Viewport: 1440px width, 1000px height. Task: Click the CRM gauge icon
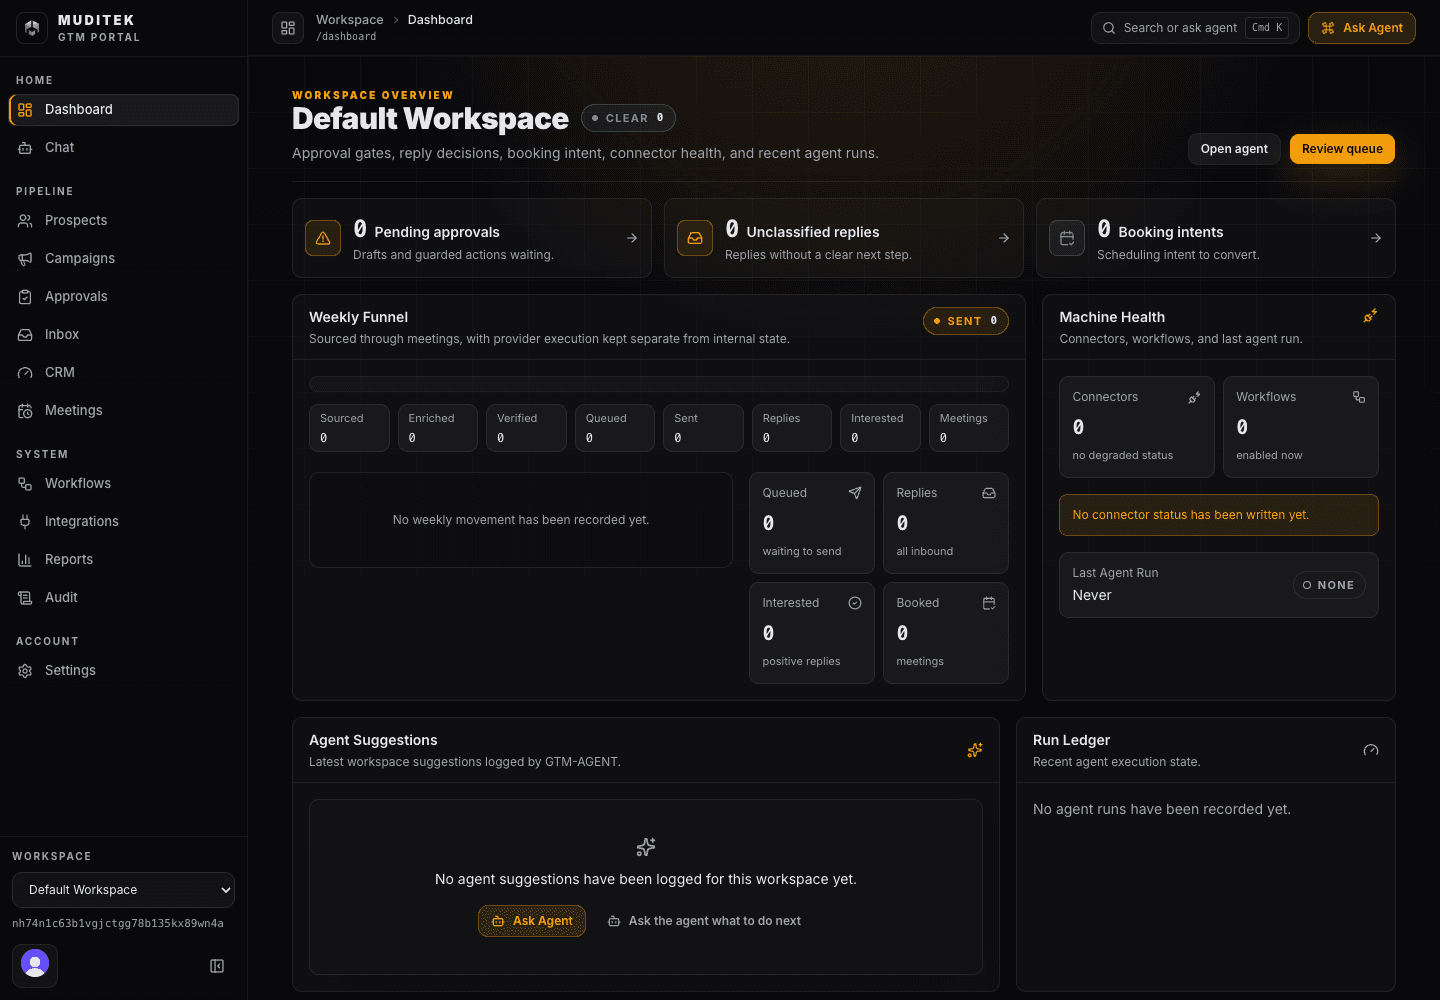(25, 373)
